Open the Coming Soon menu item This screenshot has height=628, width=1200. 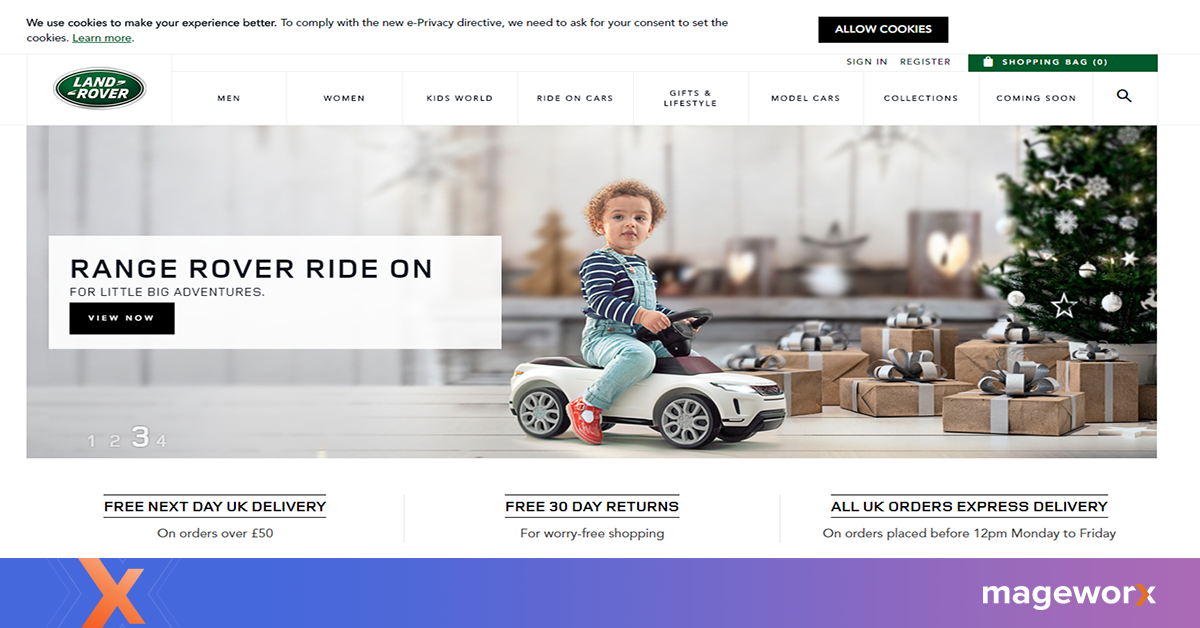tap(1036, 98)
